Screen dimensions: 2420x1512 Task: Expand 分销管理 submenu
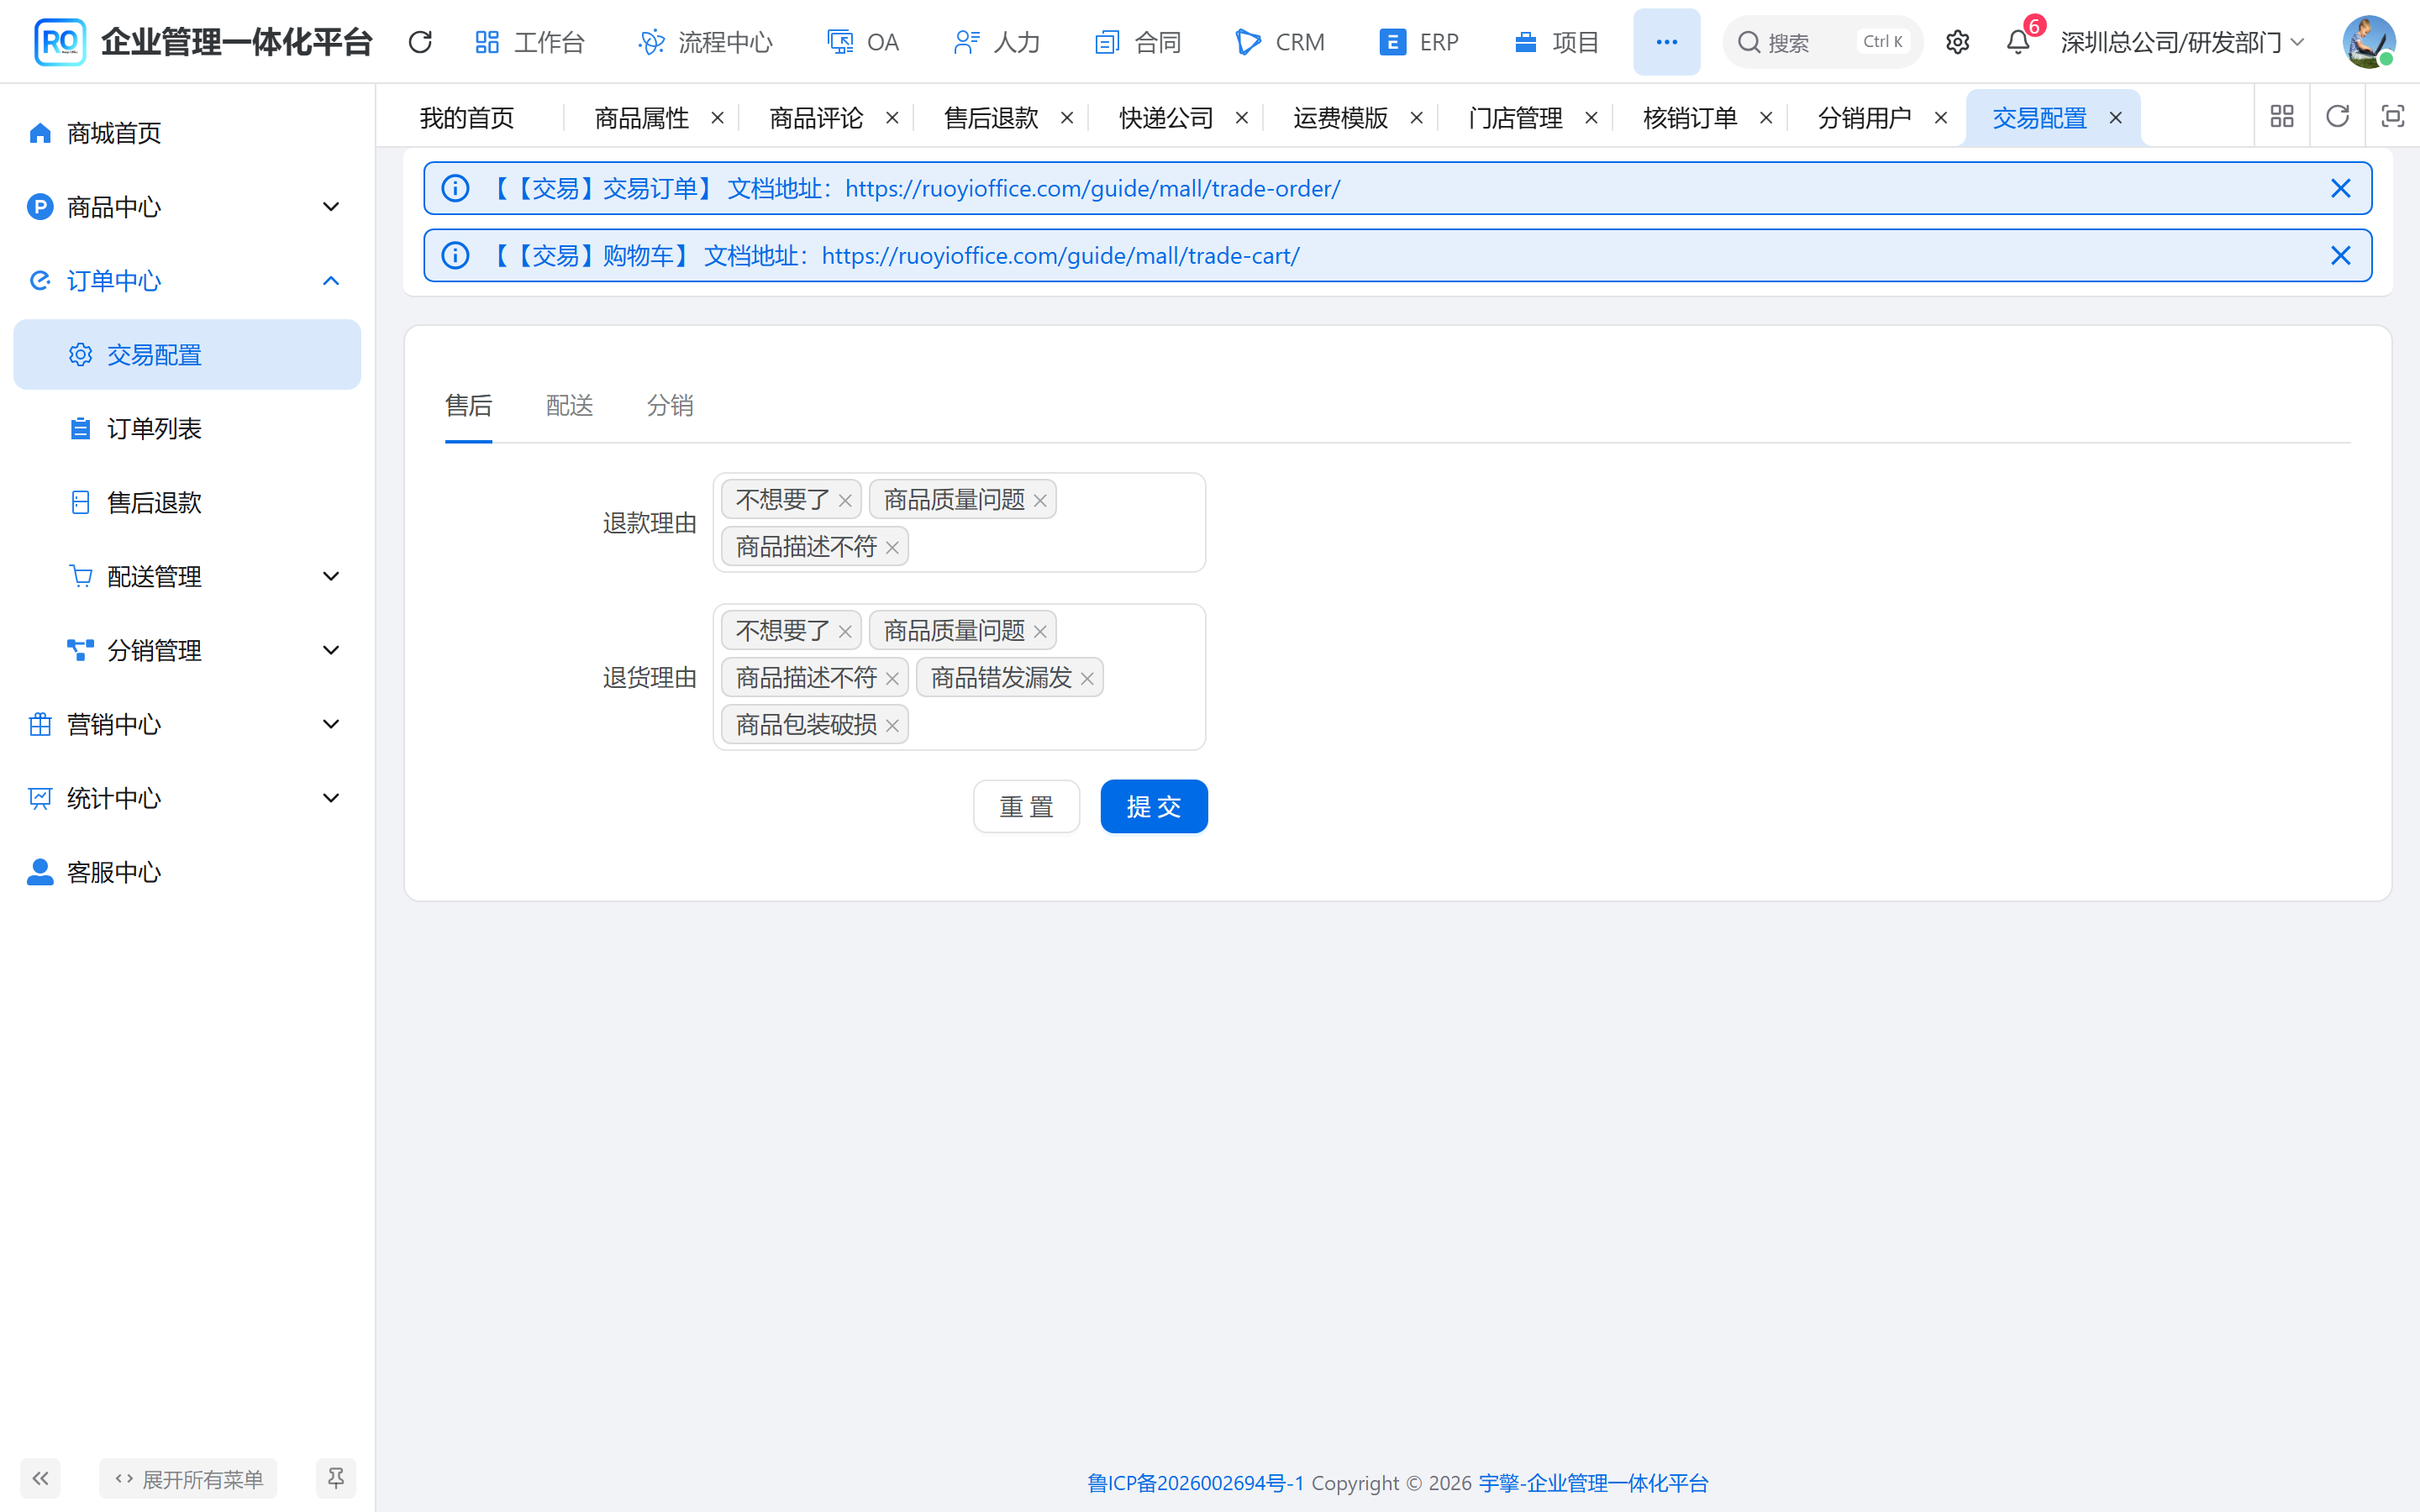click(187, 650)
